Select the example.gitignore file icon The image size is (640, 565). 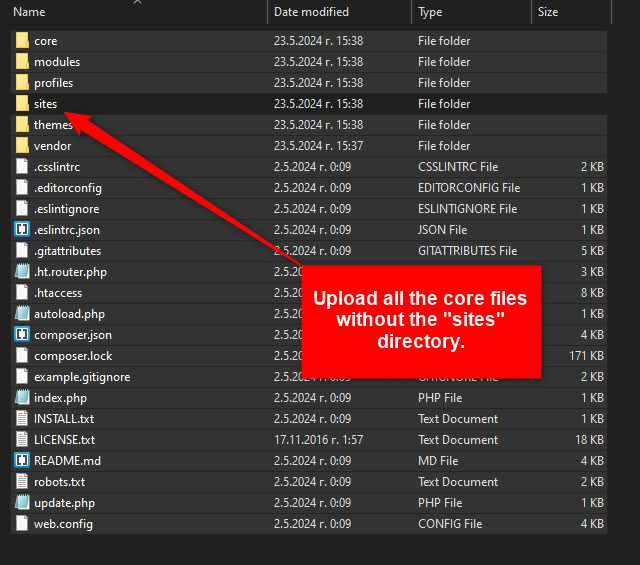click(22, 377)
